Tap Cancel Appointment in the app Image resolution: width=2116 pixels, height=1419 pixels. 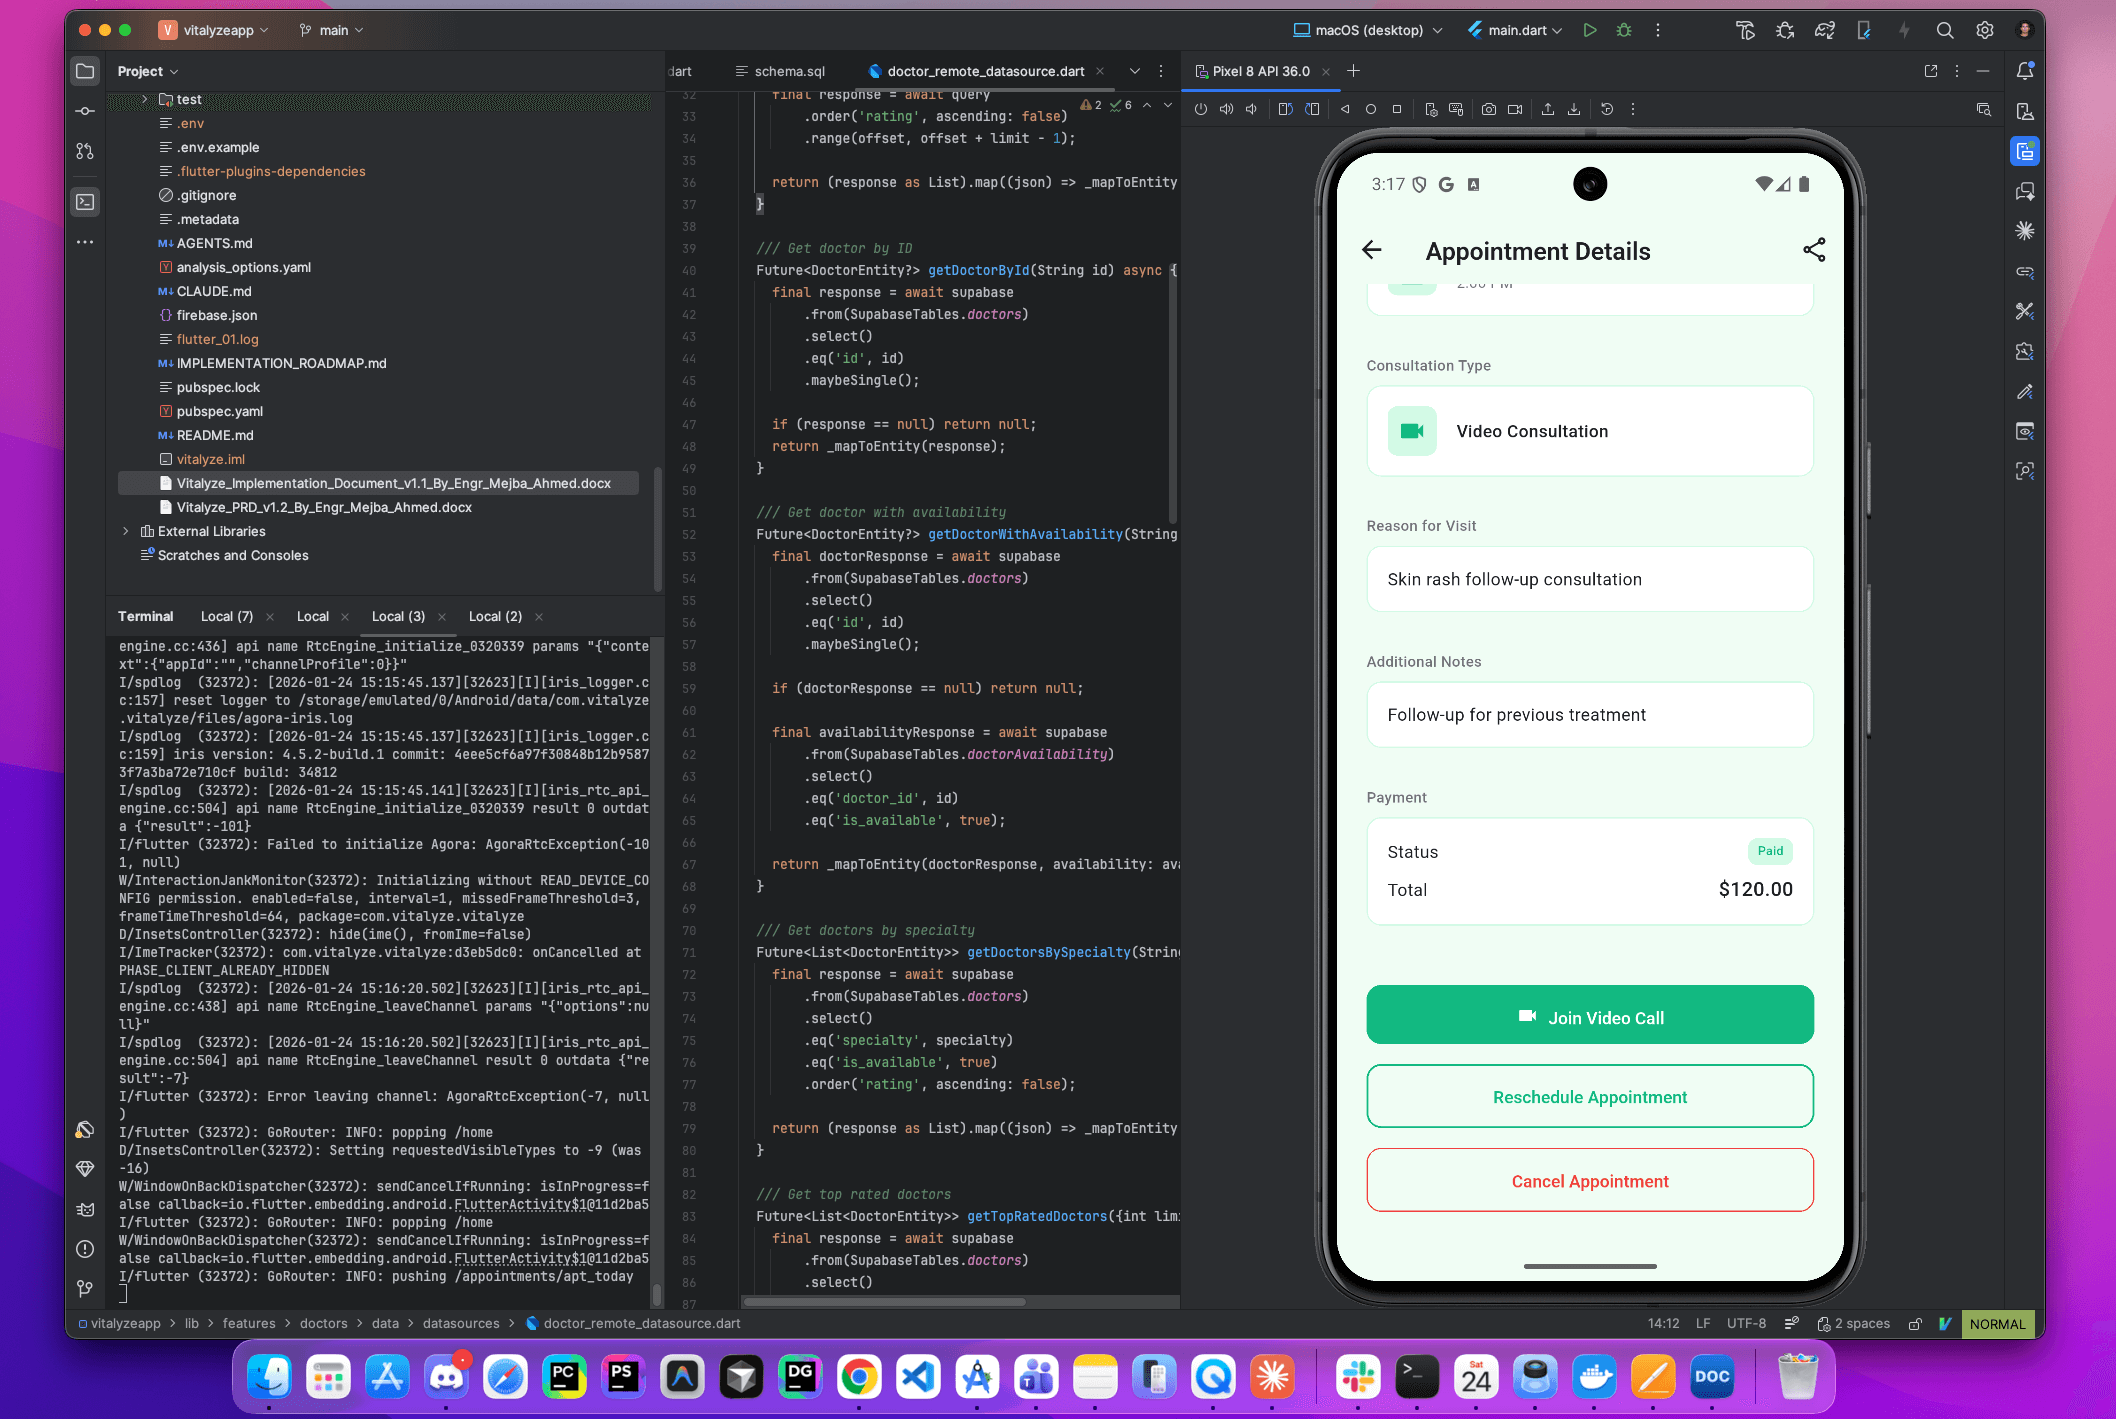coord(1589,1181)
